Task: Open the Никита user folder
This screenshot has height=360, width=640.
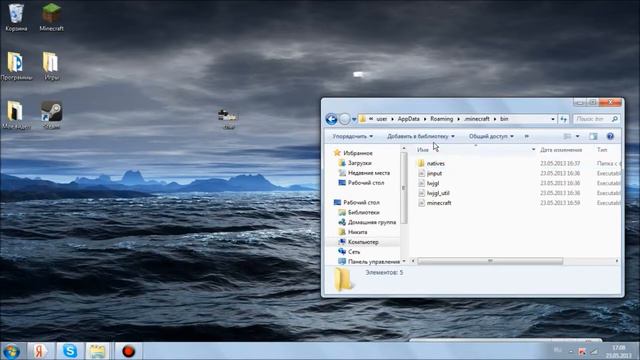Action: point(357,232)
